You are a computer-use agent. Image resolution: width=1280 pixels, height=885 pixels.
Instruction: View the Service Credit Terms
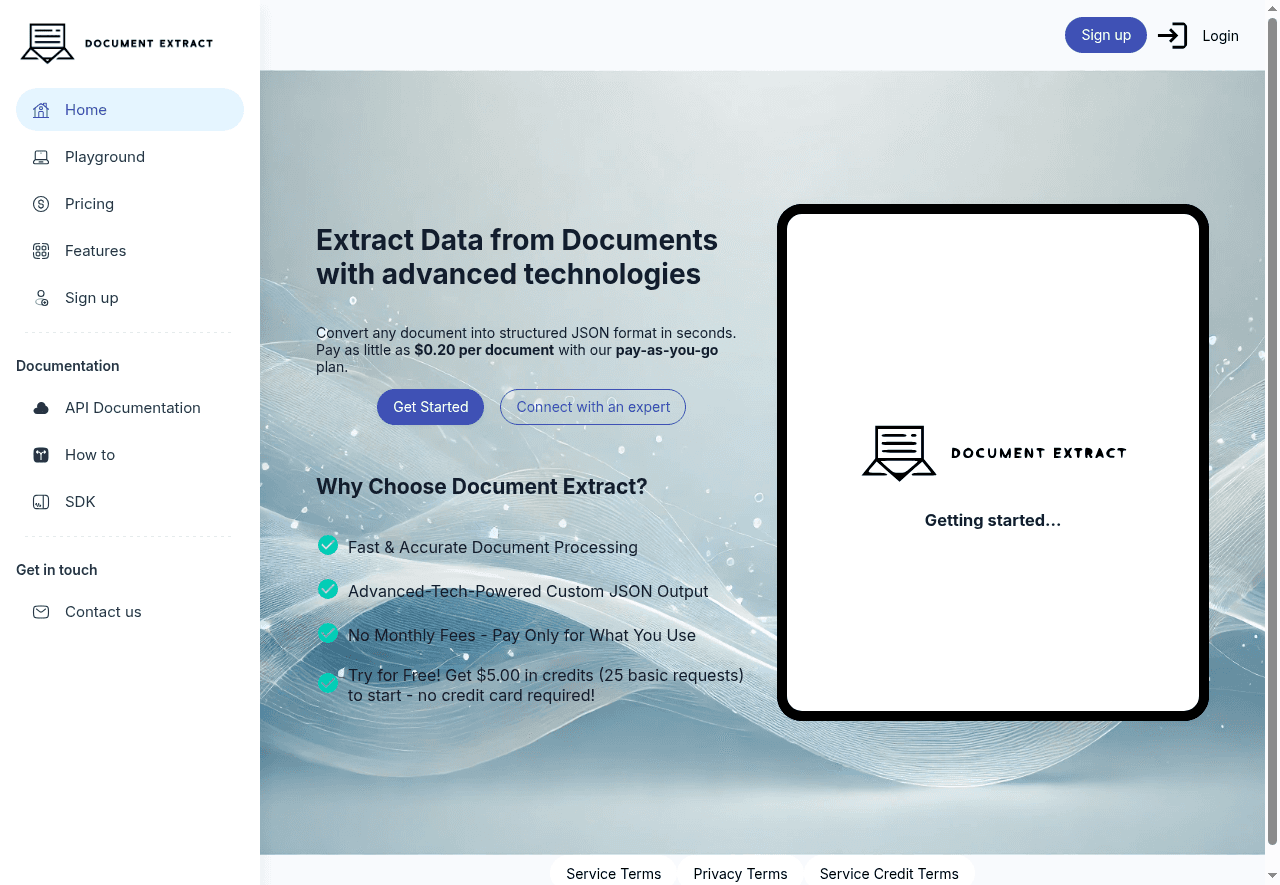pos(889,873)
